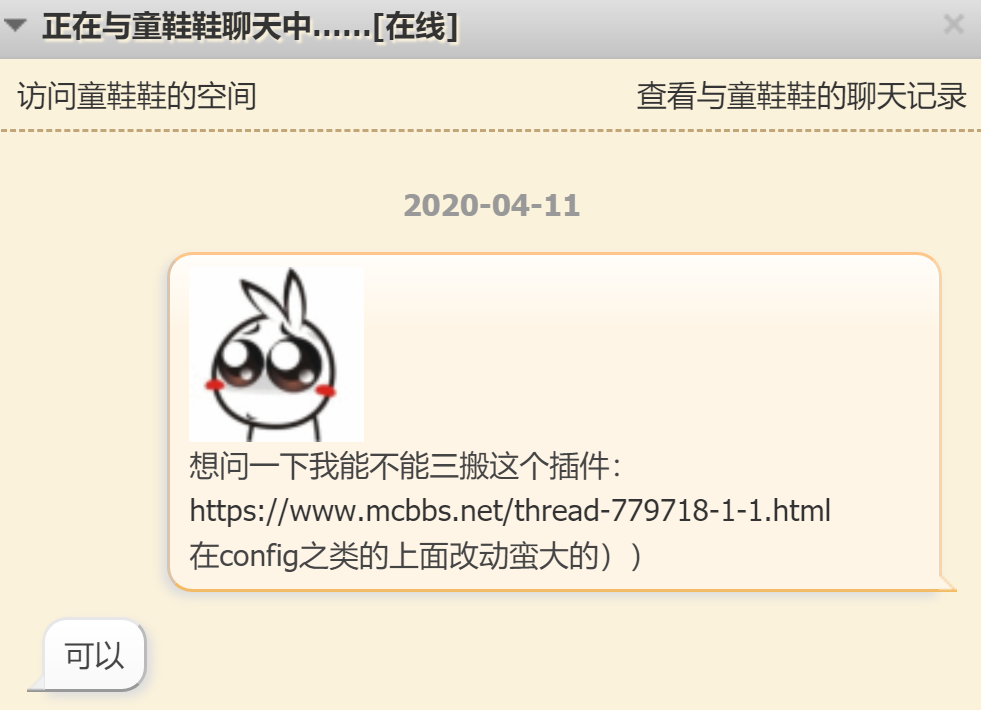
Task: Open the mcbbs.net thread-779718 URL
Action: 510,510
